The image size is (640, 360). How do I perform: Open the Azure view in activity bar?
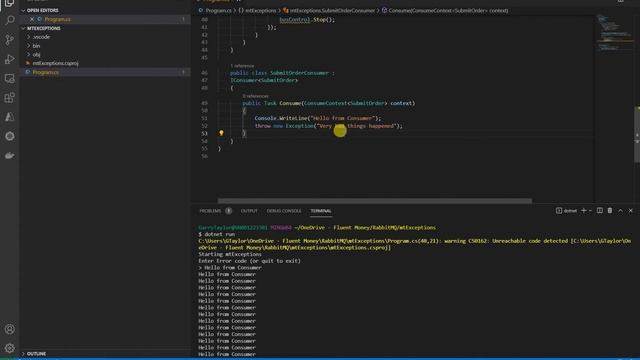coord(9,117)
